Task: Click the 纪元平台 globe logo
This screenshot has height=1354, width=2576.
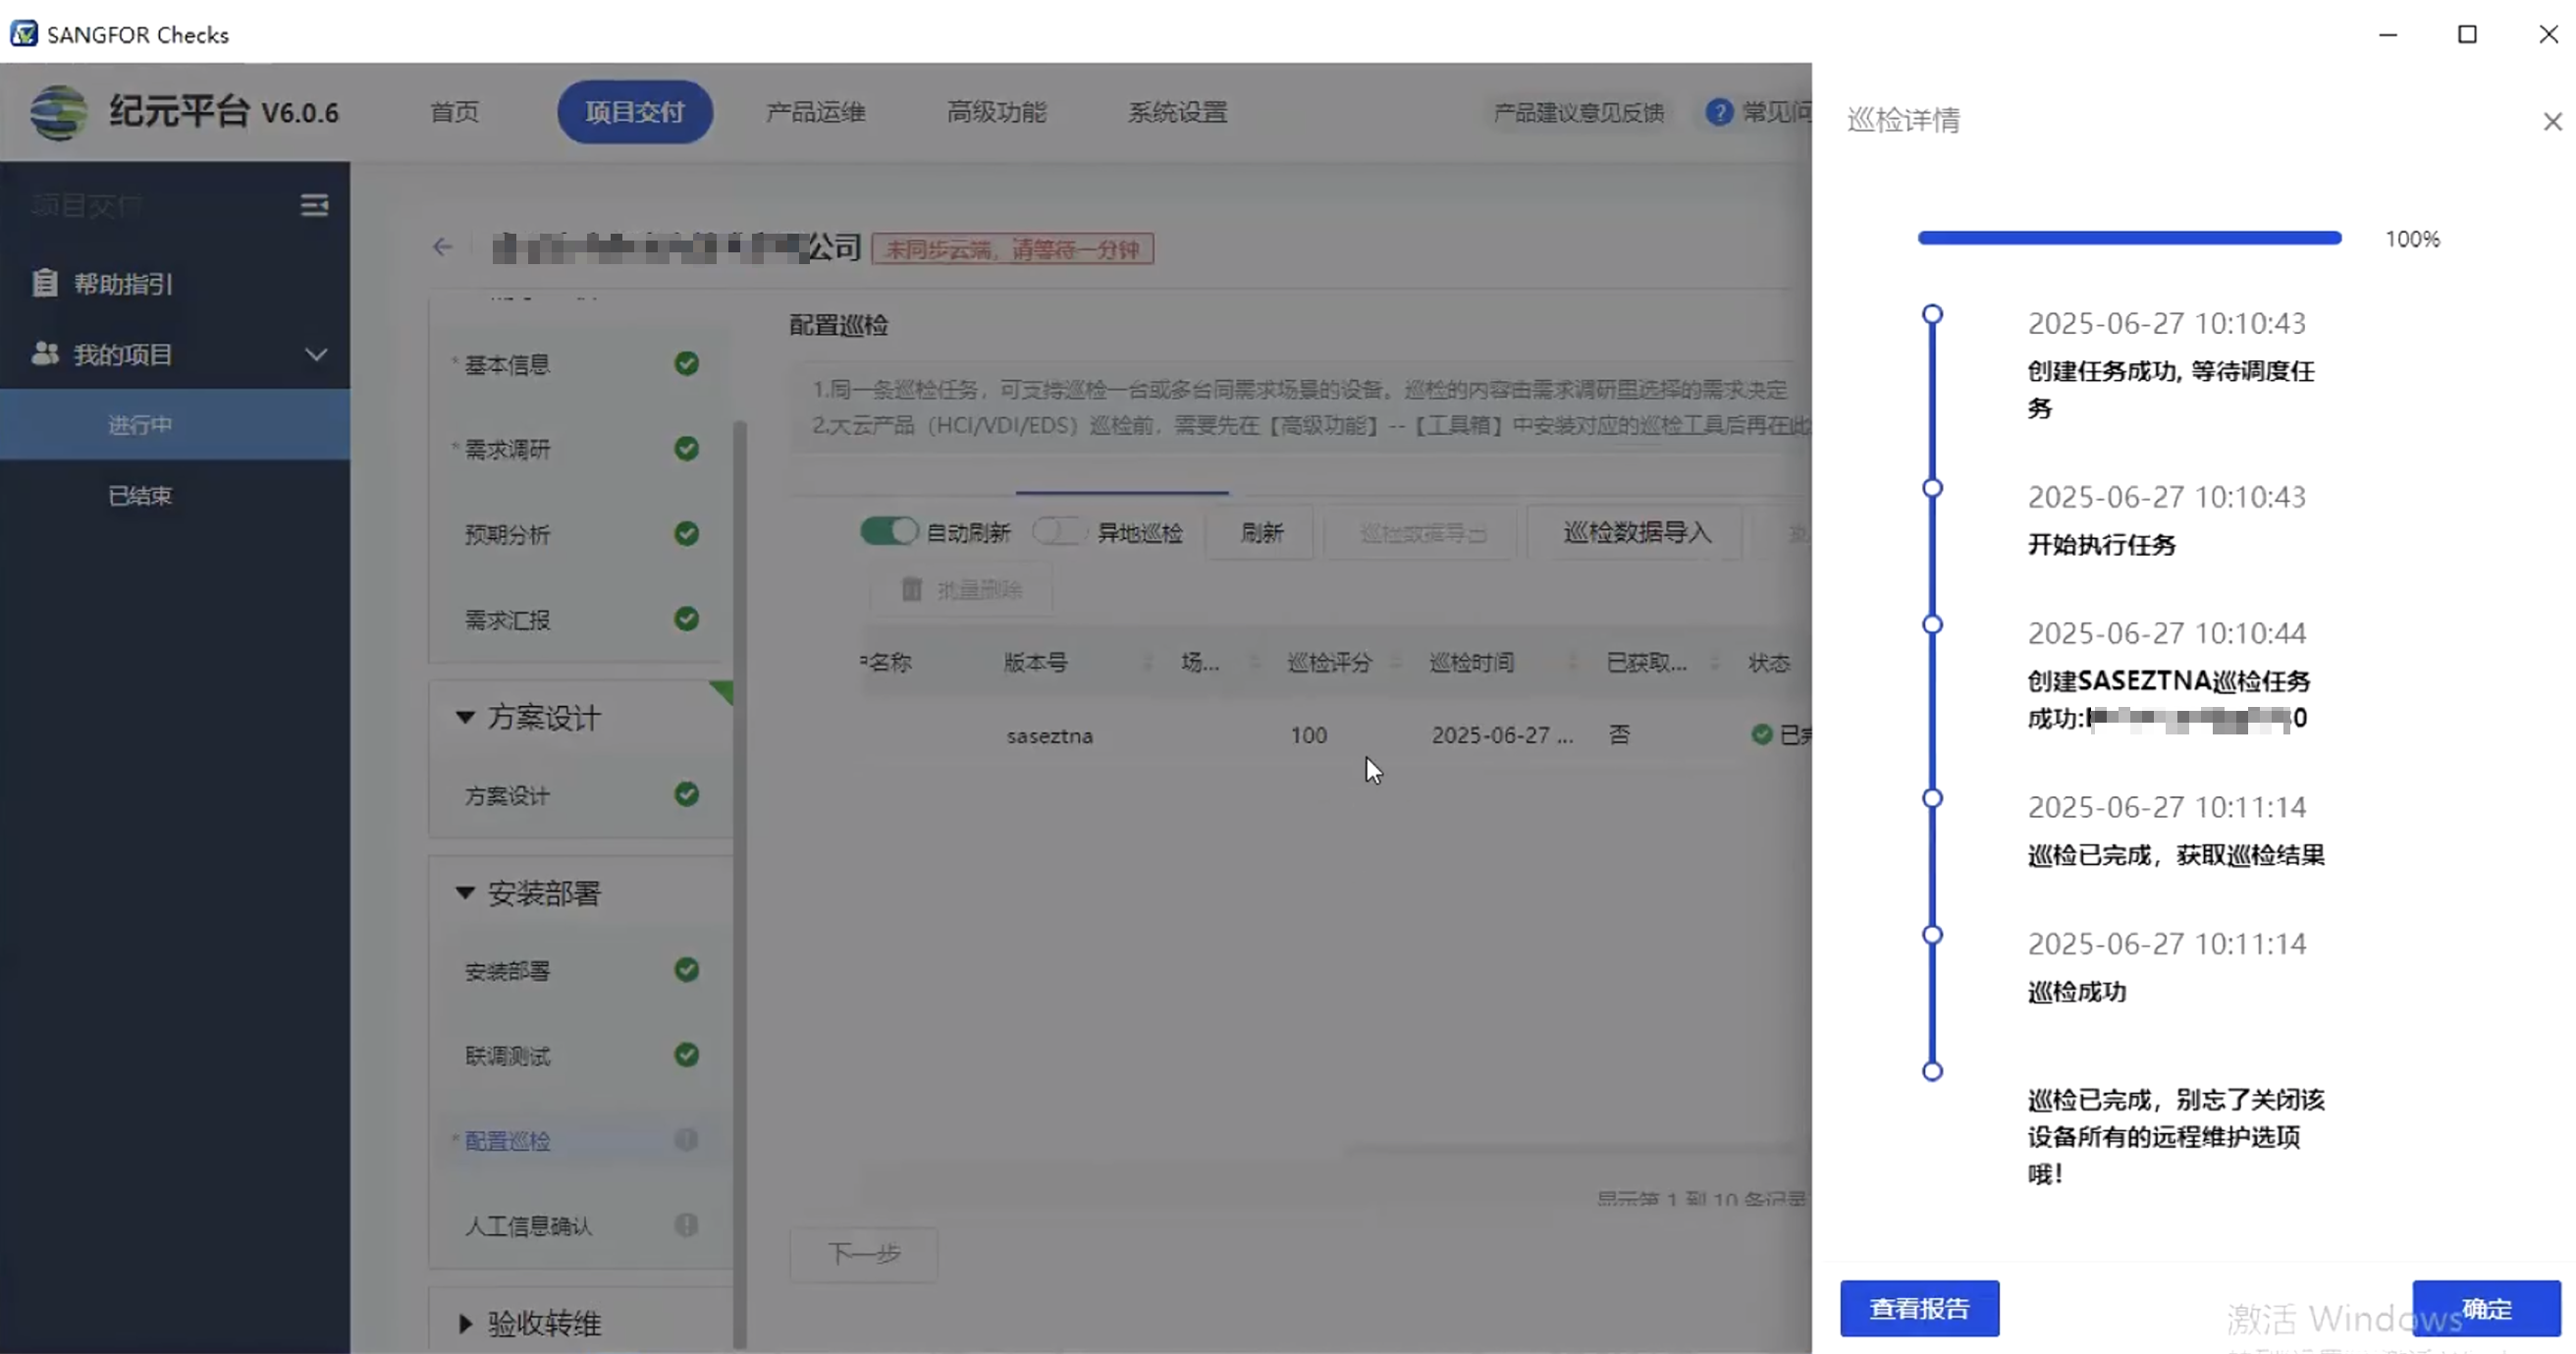Action: click(58, 112)
